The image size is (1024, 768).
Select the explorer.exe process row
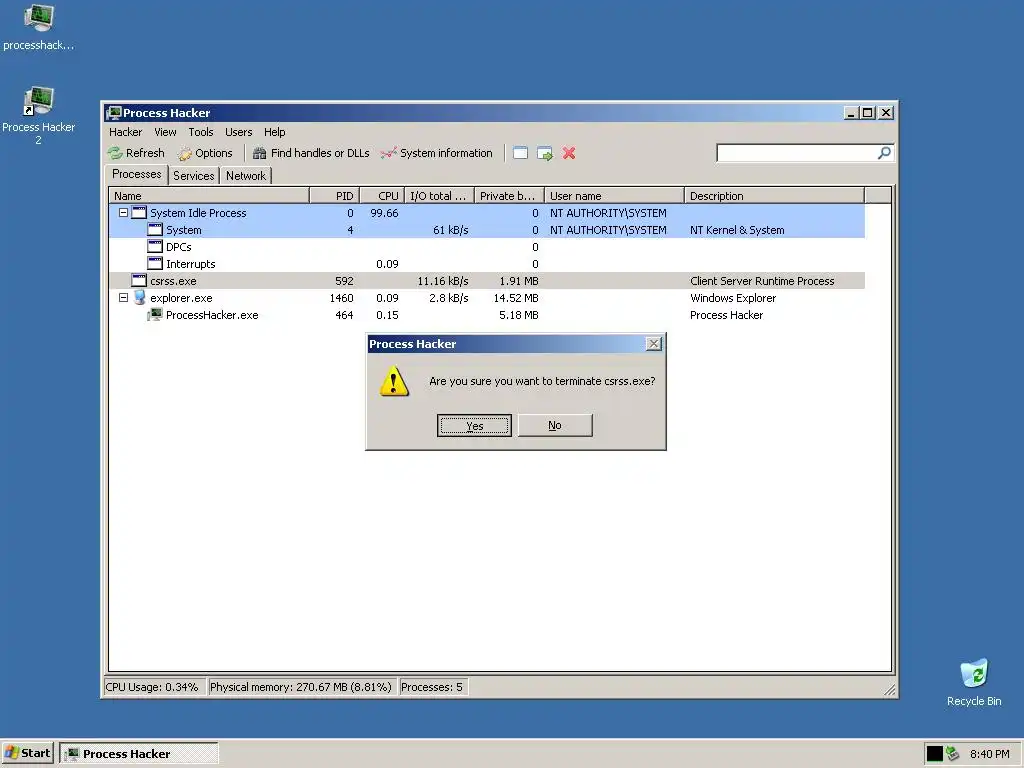pos(487,298)
